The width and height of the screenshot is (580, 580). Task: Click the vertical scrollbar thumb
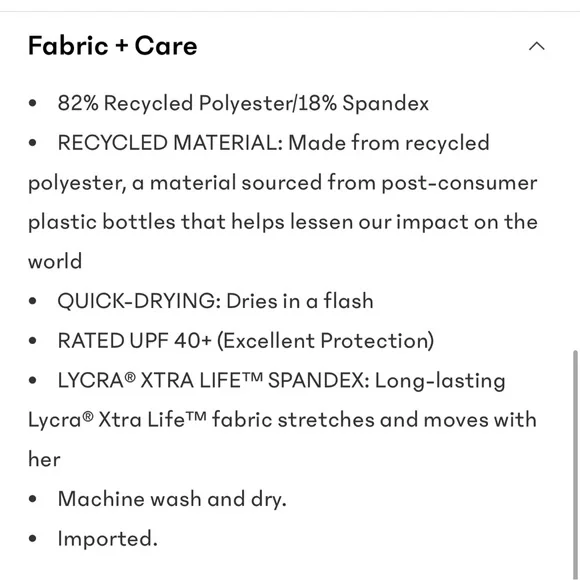tap(575, 464)
